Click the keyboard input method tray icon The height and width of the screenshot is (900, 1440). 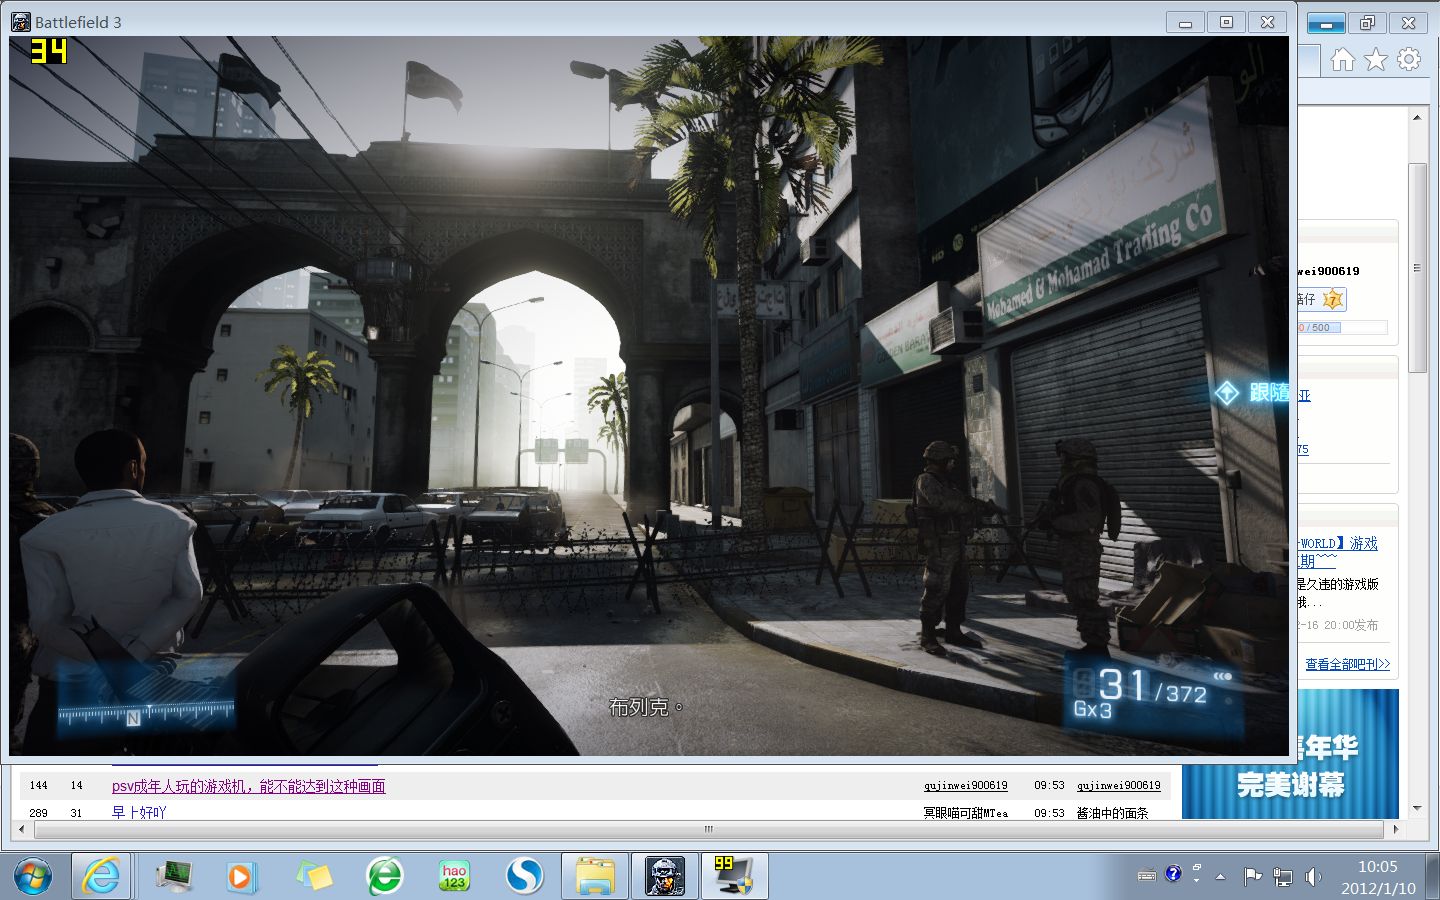[1147, 876]
